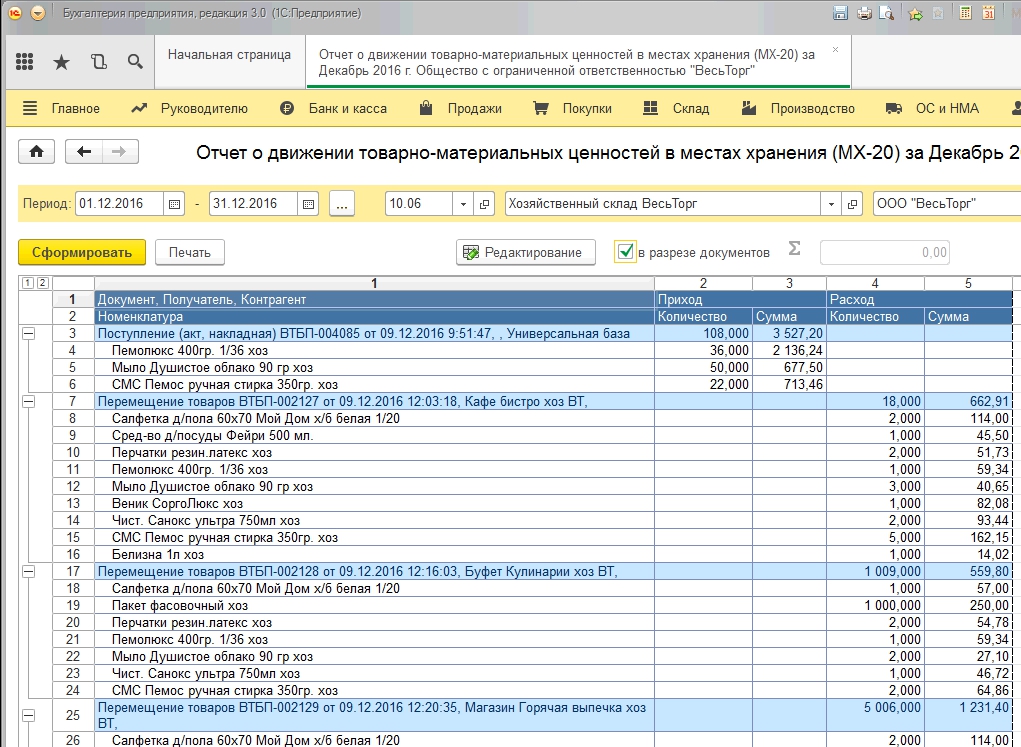Click the printer icon in title bar

(864, 13)
